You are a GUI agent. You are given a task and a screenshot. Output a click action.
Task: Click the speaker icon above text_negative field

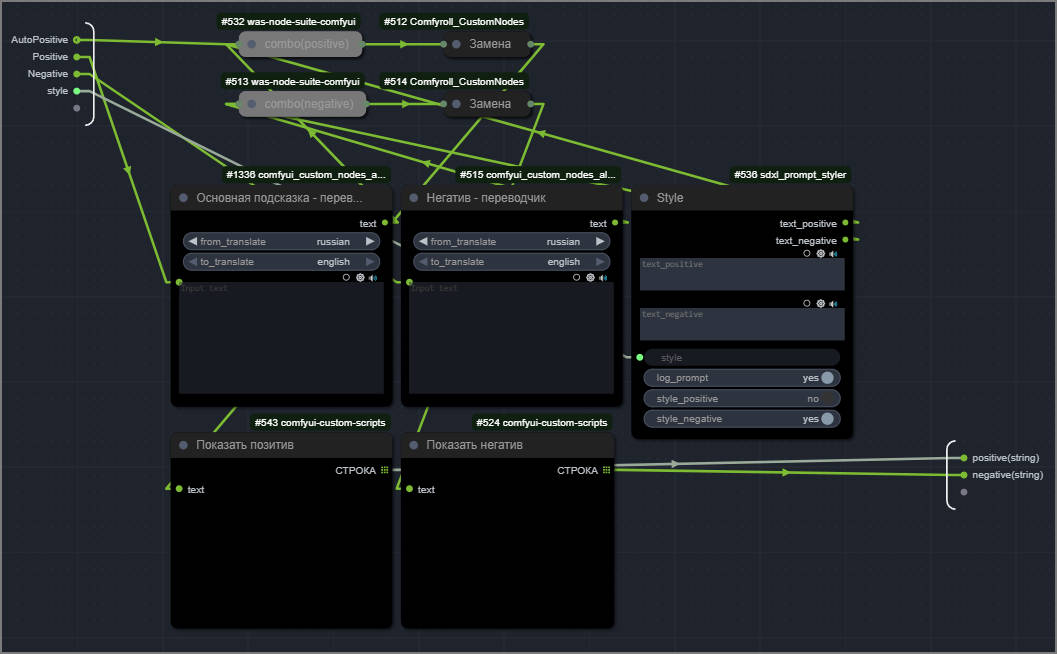tap(833, 303)
